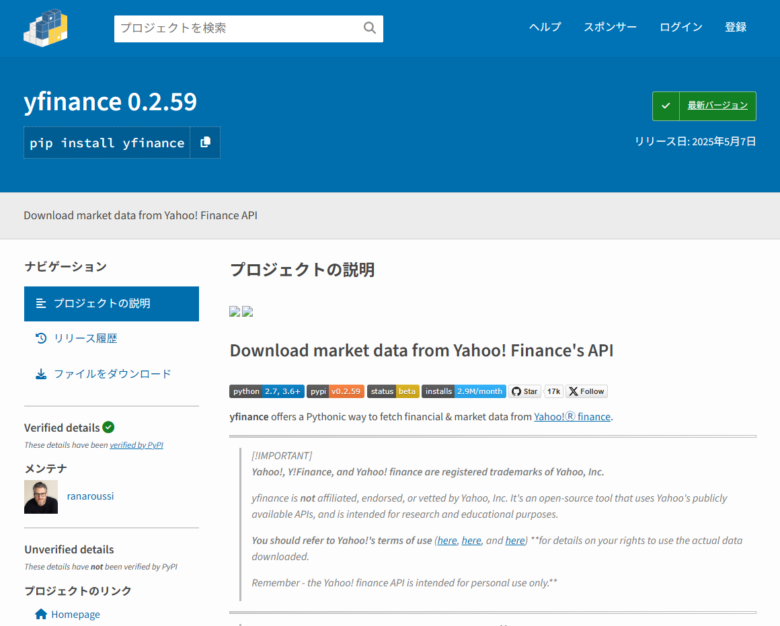Click the download files arrow icon

41,374
